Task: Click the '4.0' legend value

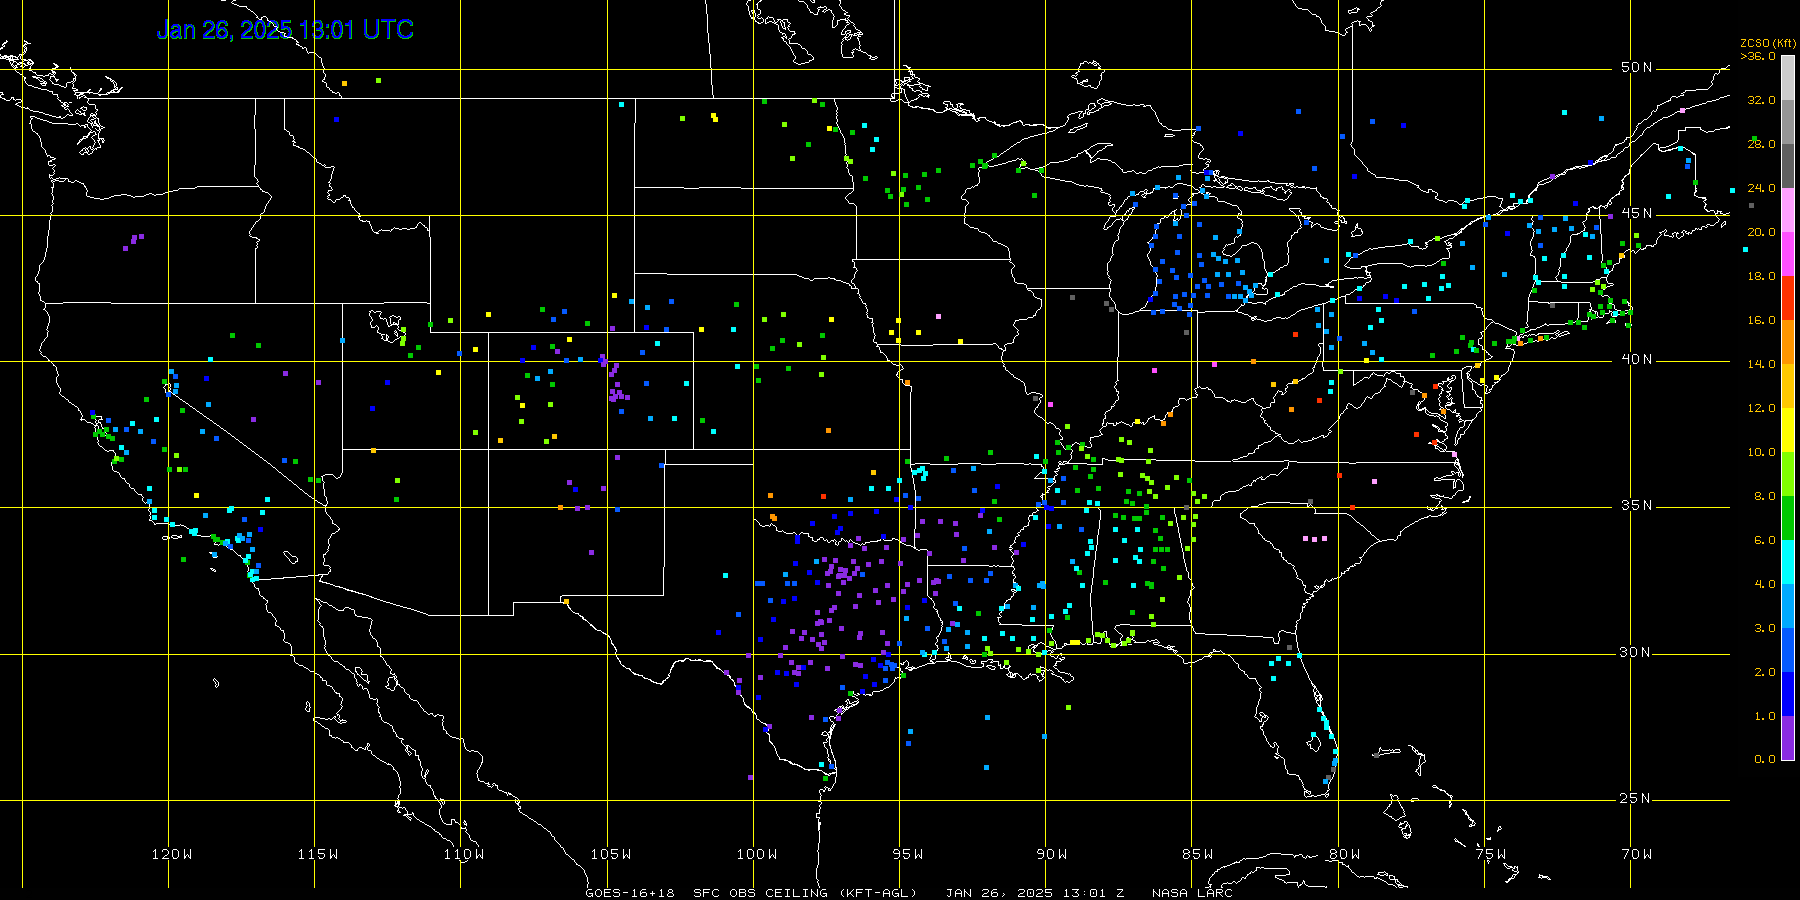Action: [x=1765, y=584]
